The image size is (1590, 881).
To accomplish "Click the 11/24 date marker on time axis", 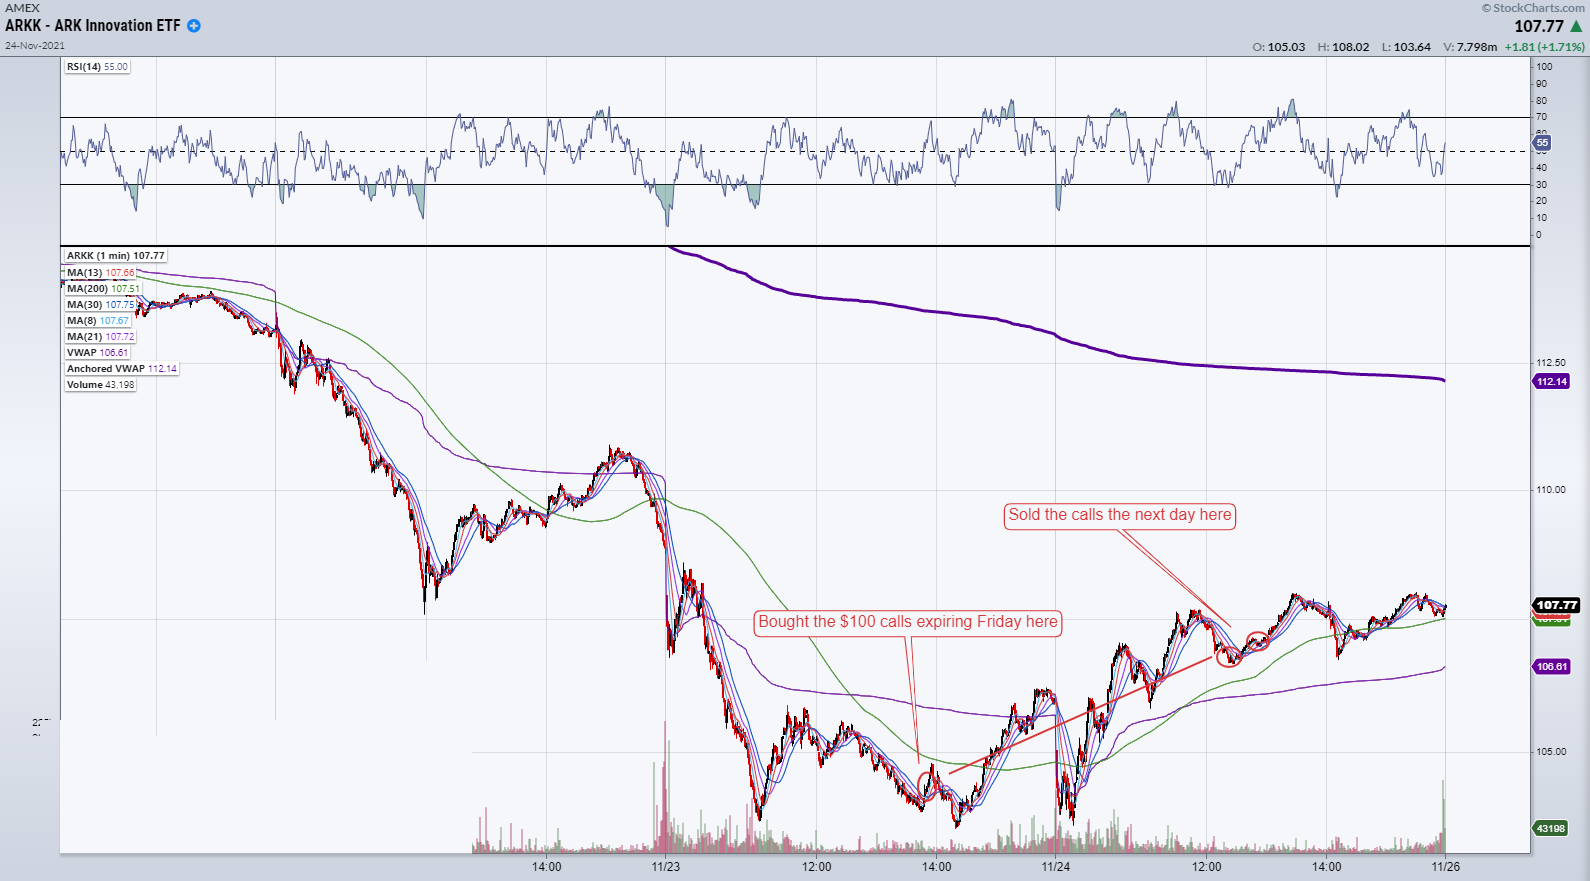I will 1055,867.
